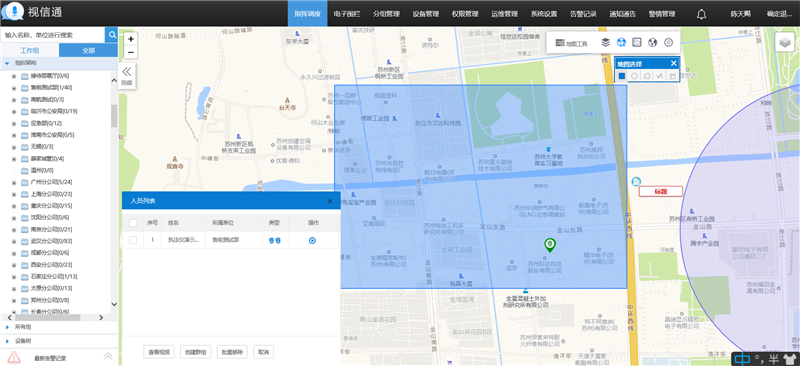Screen dimensions: 800x366
Task: Select the rectangle selection tool
Action: click(622, 76)
